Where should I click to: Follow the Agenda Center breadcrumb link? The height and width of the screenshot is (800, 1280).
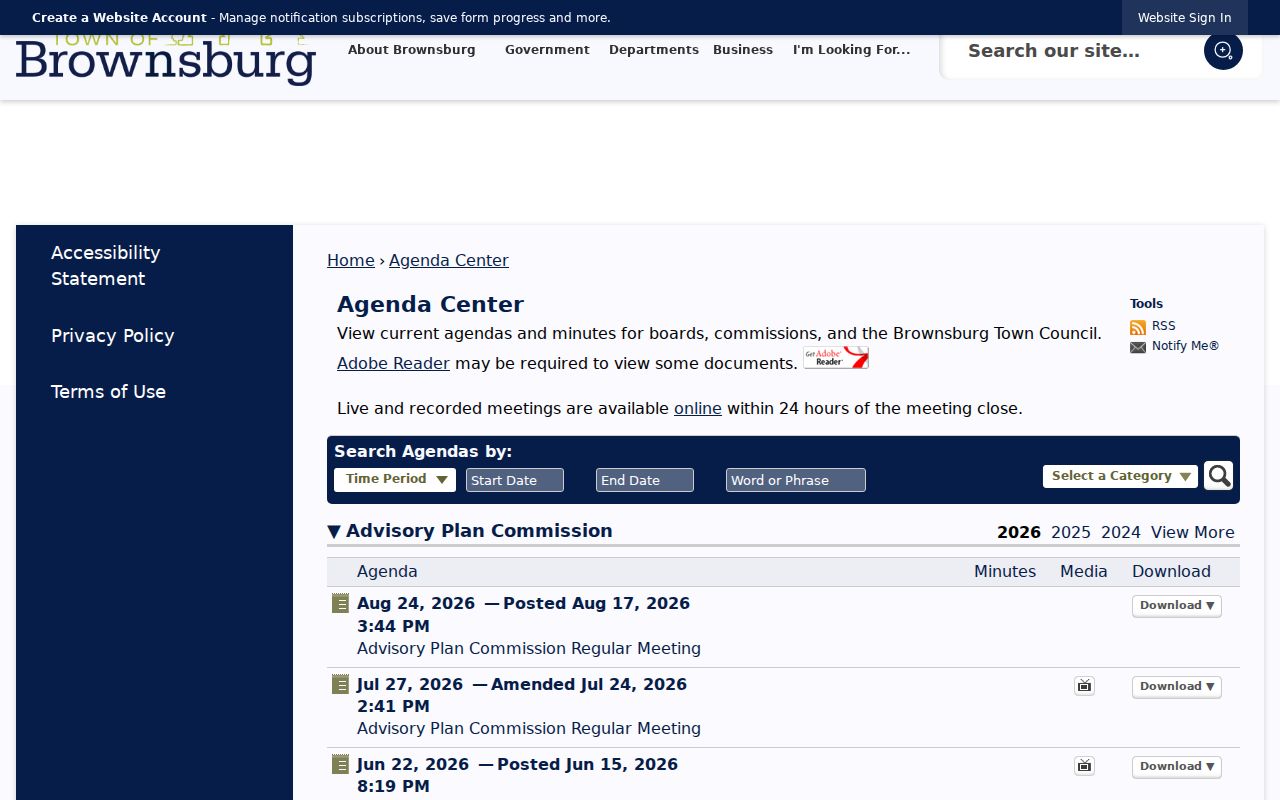(x=449, y=260)
